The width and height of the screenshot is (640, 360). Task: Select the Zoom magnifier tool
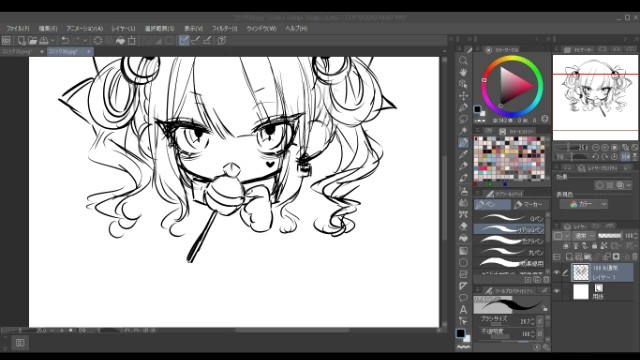[x=463, y=60]
